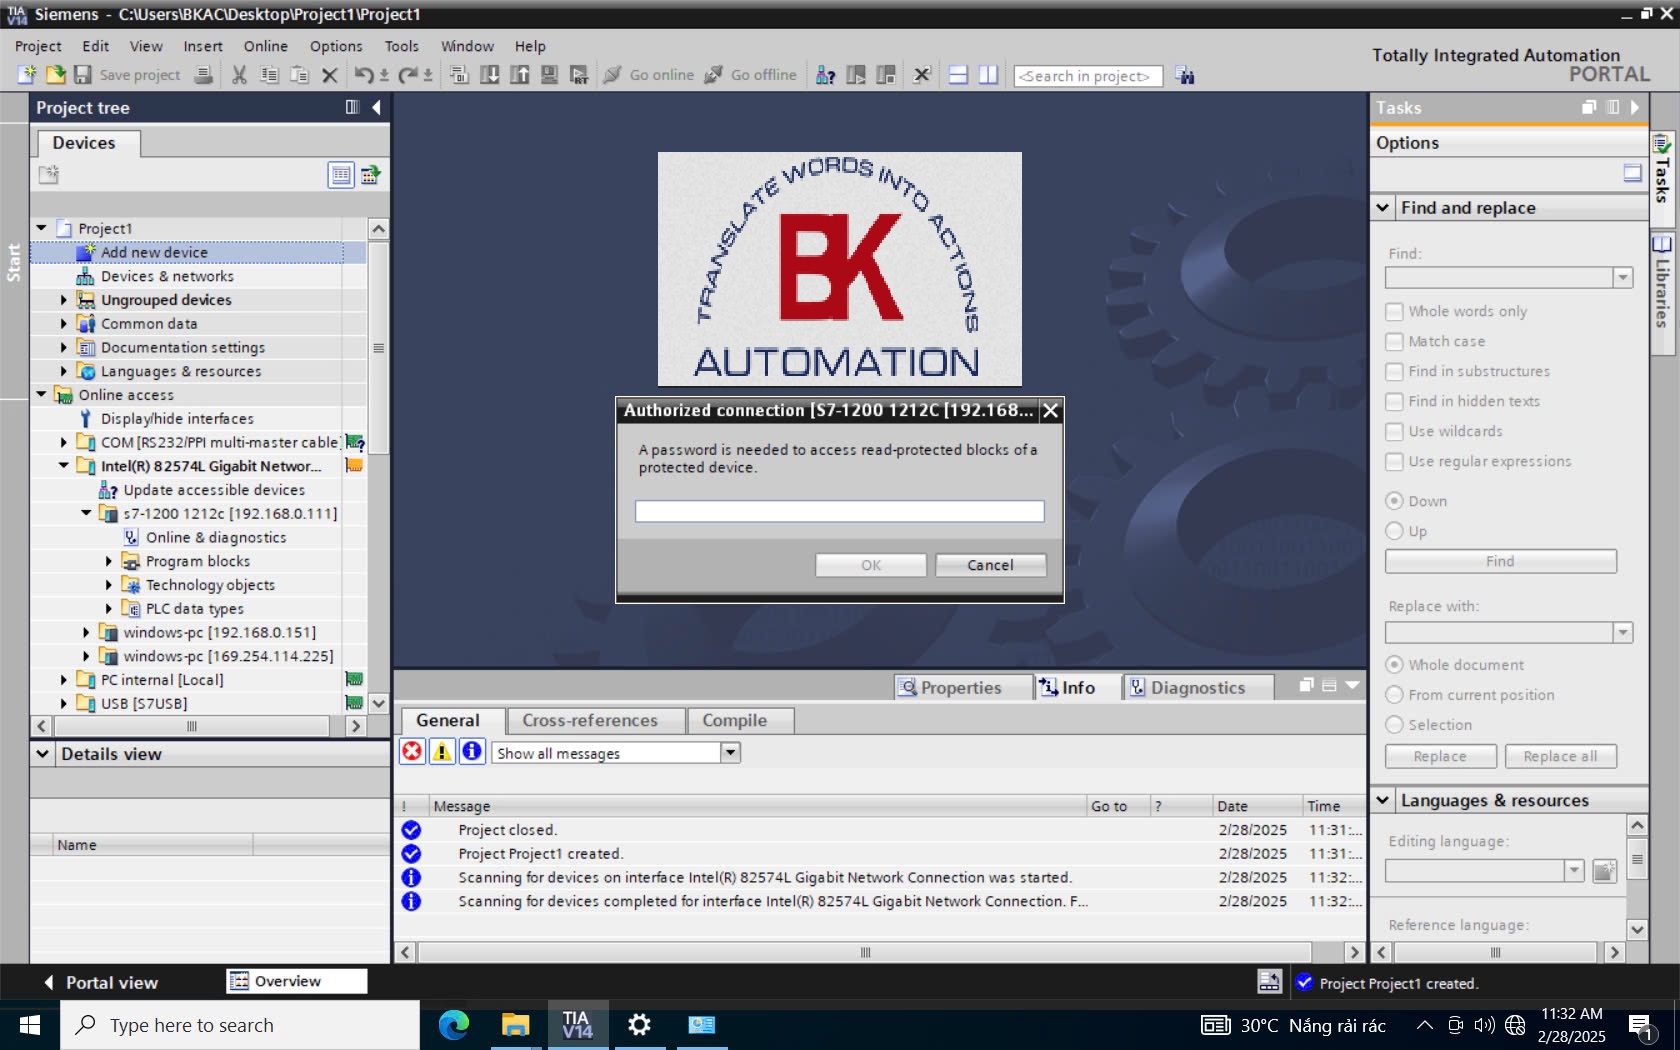Open the Find text dropdown
Screen dimensions: 1680x1050
(x=1623, y=277)
